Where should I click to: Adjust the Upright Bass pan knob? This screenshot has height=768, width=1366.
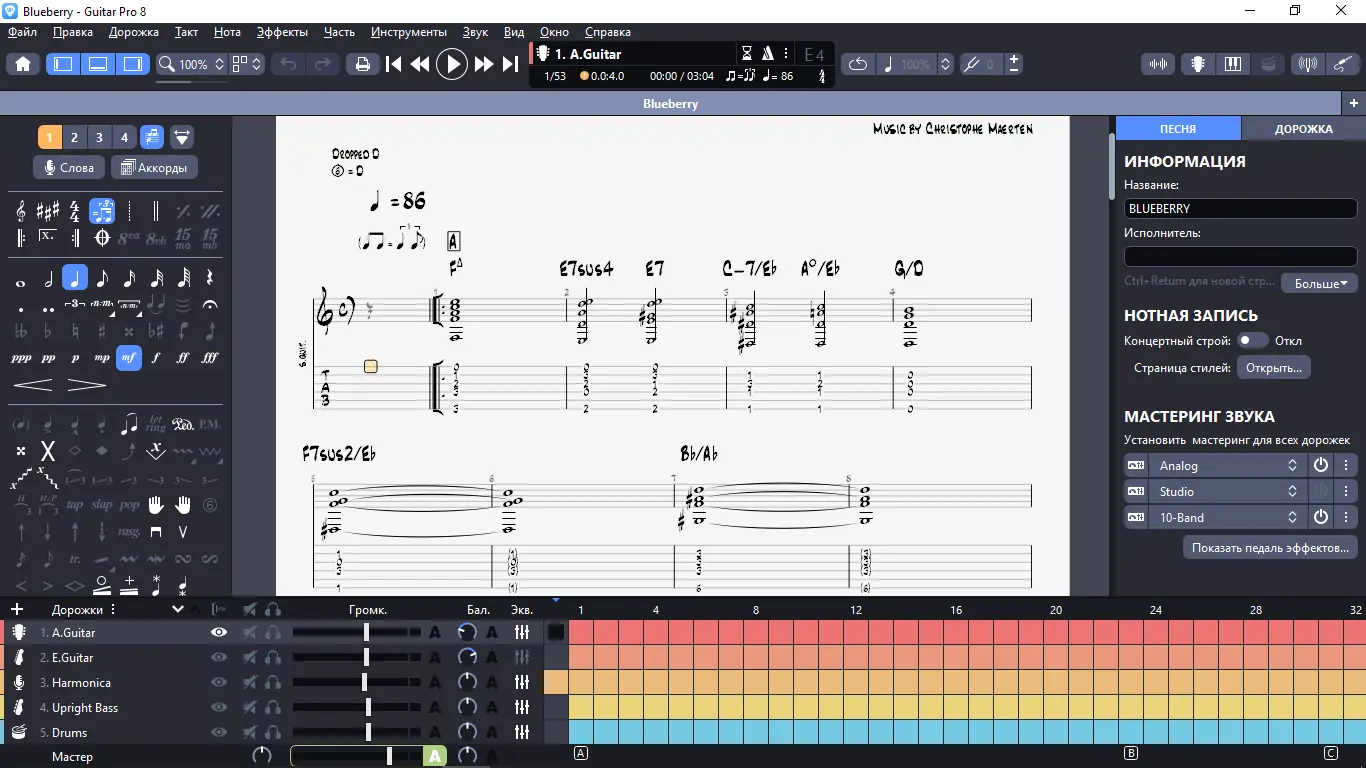point(467,707)
